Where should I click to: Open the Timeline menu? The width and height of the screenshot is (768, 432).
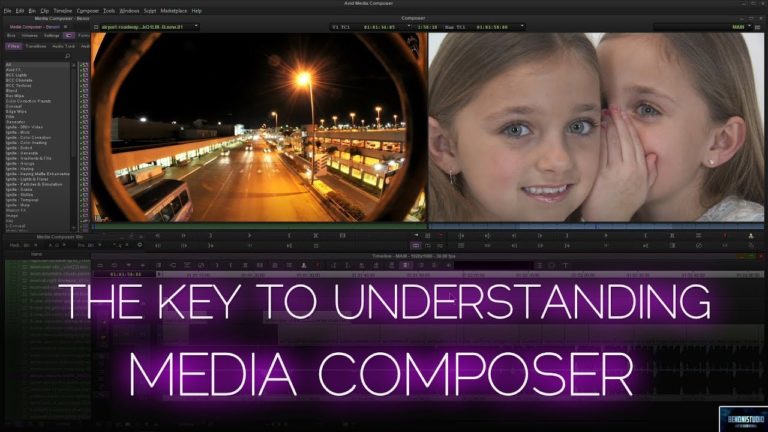tap(63, 11)
